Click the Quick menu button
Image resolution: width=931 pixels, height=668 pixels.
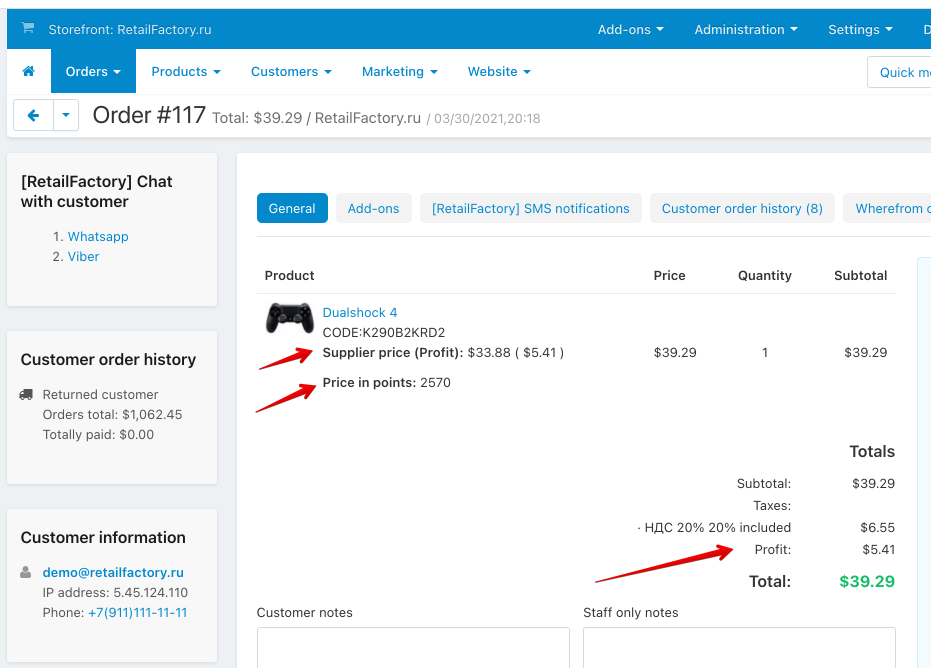(899, 72)
